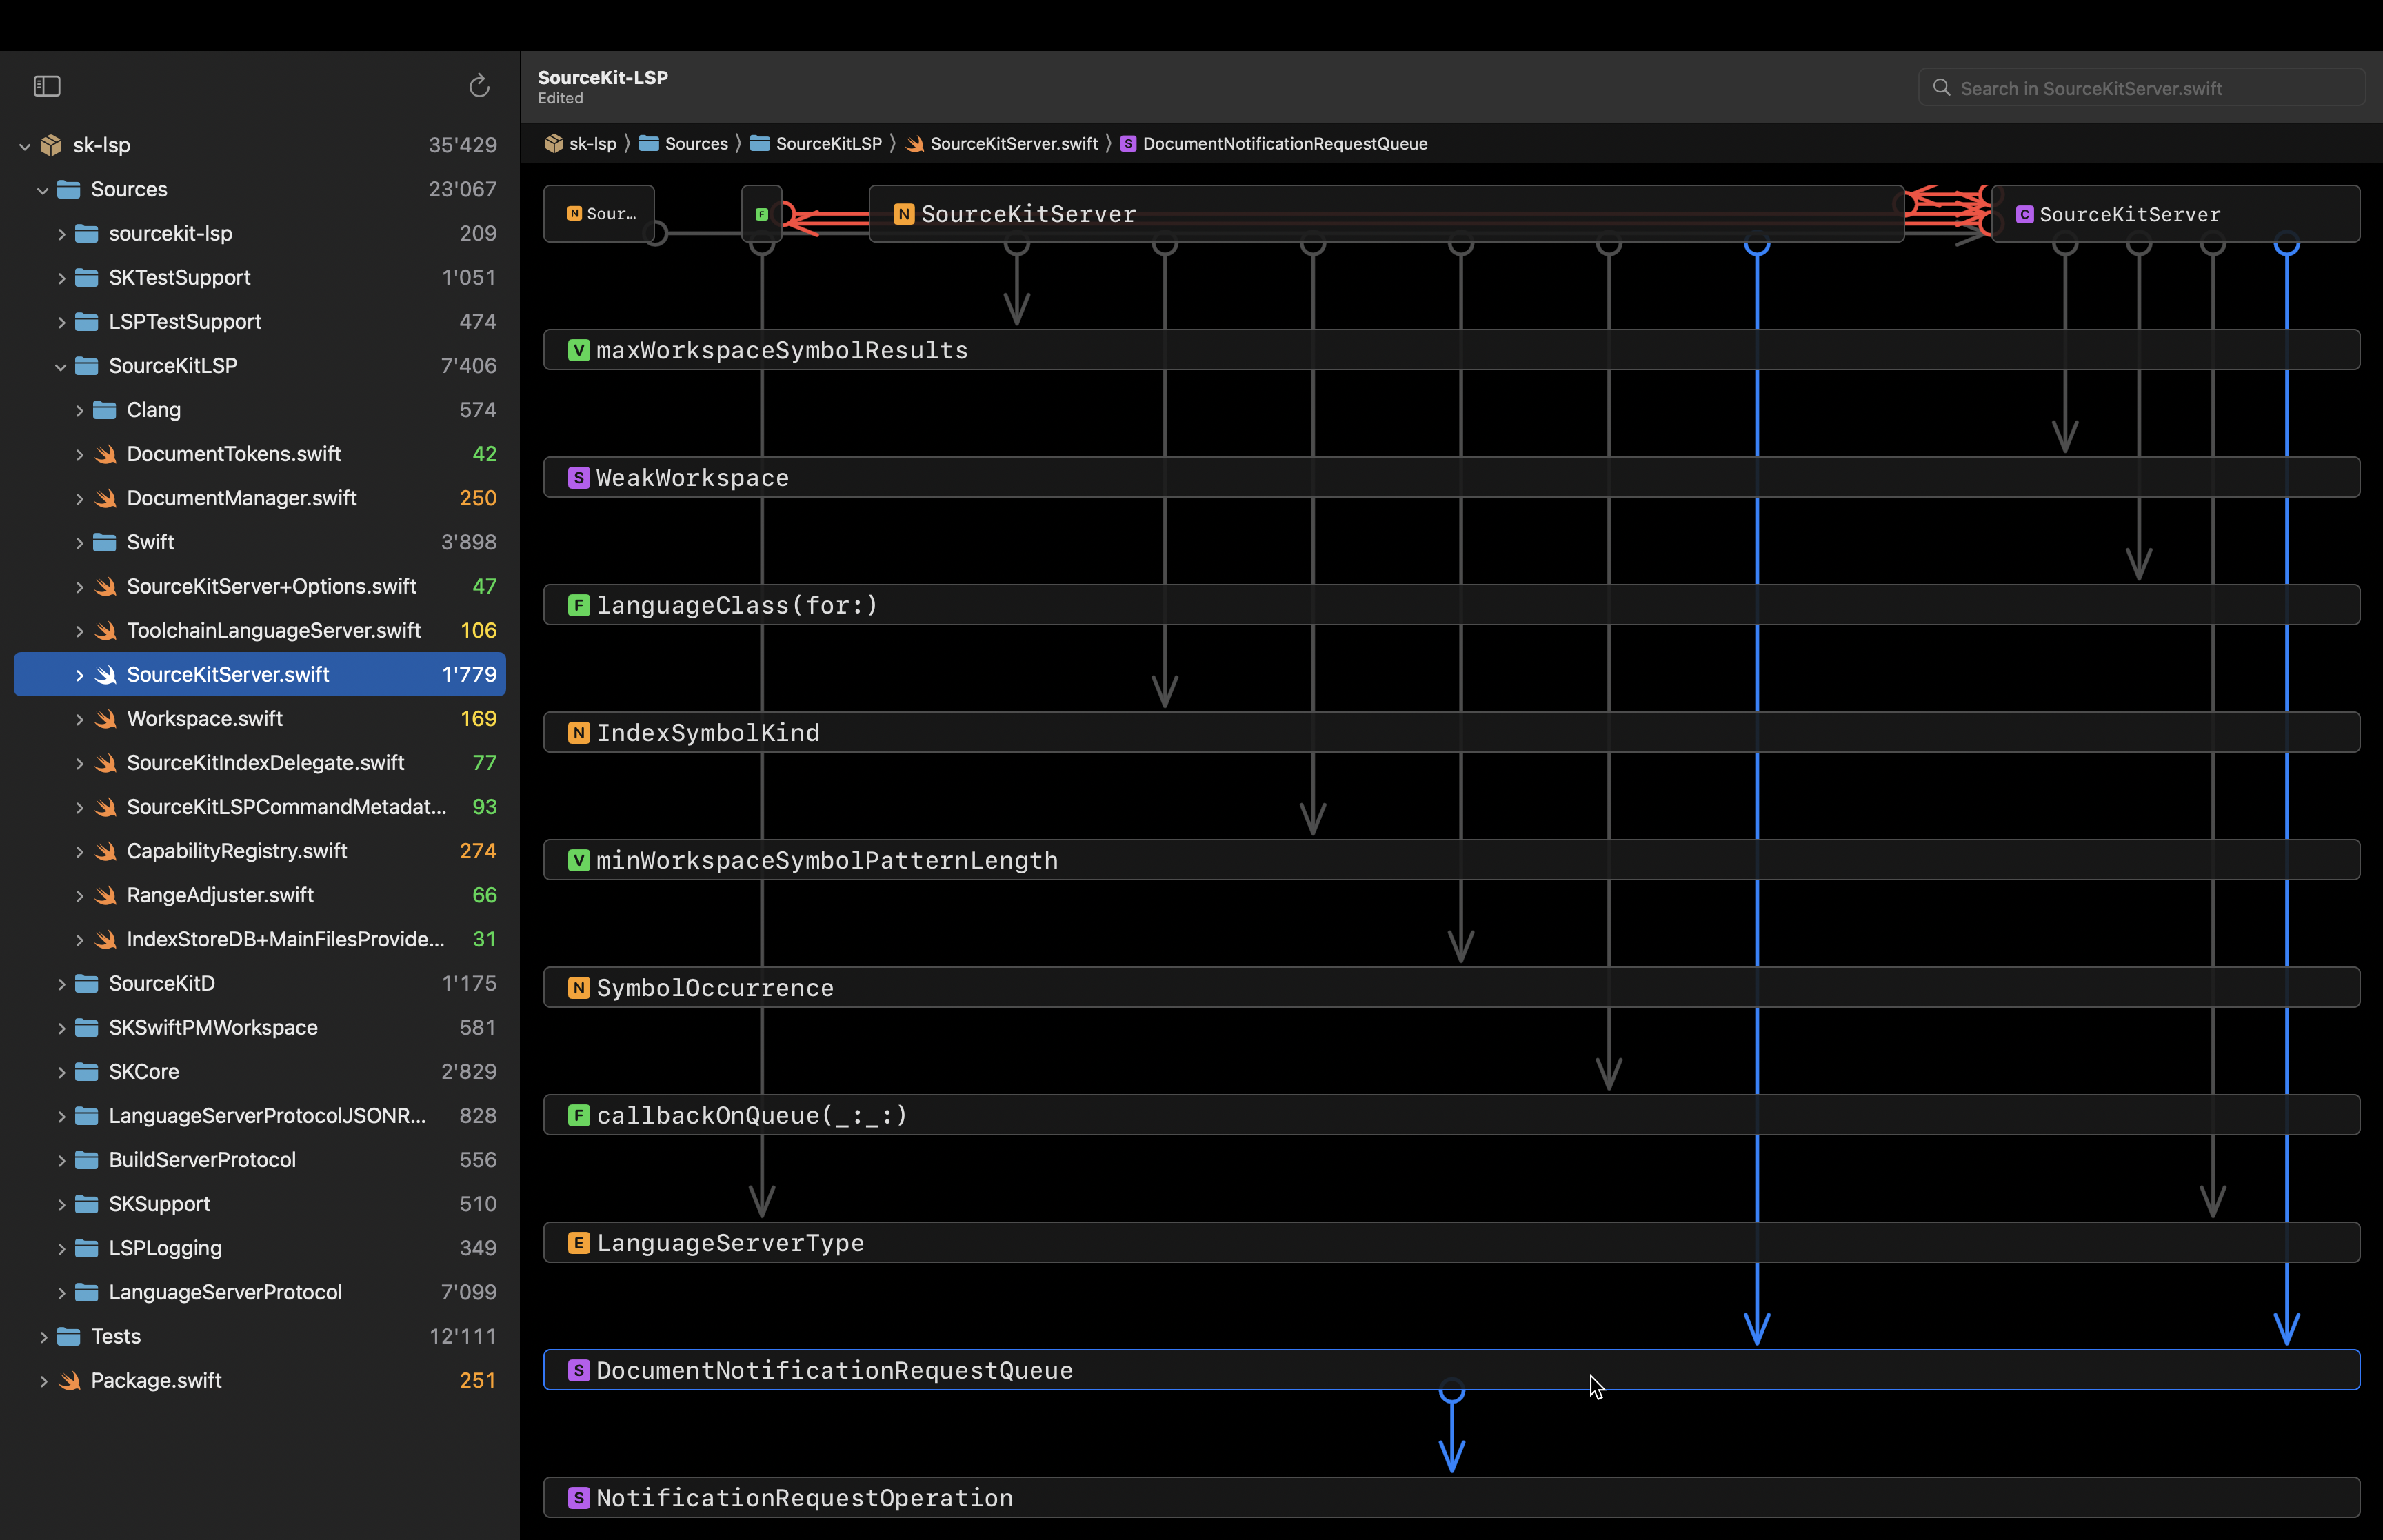Click the Clang folder icon
2383x1540 pixels.
coord(105,410)
